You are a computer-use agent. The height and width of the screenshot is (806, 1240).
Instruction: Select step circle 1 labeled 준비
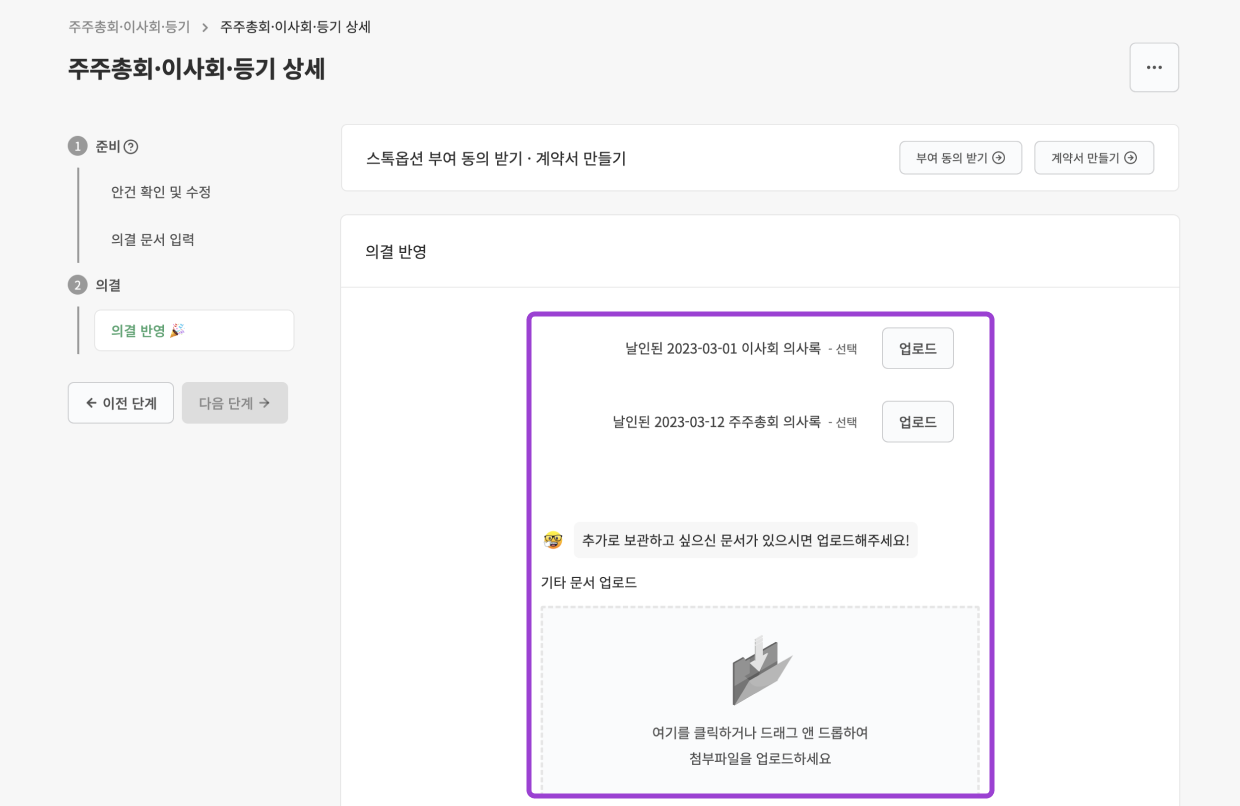pos(78,146)
